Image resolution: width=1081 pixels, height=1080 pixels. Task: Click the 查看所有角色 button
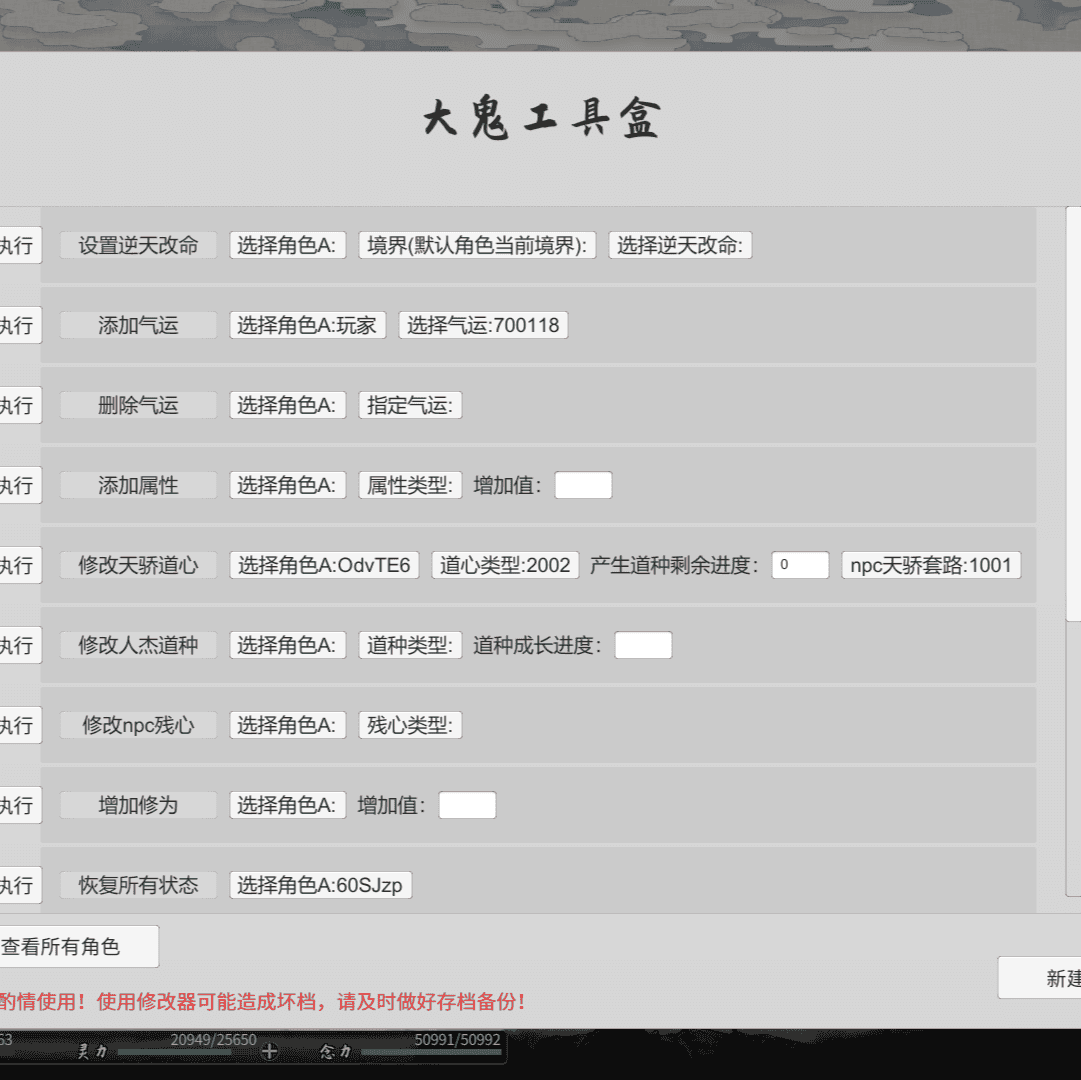[77, 946]
